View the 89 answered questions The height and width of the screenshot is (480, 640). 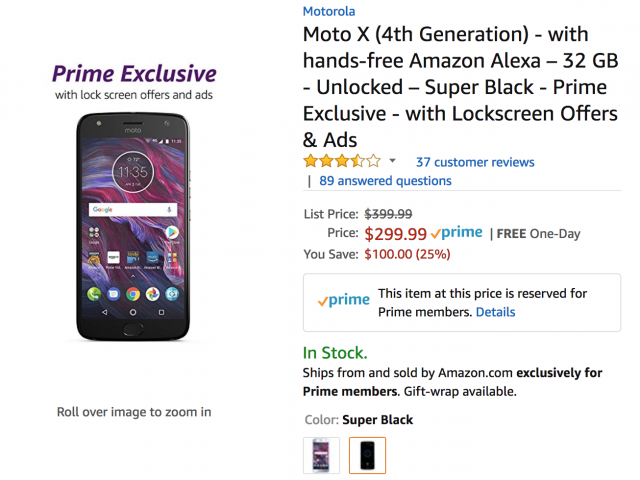pos(385,181)
